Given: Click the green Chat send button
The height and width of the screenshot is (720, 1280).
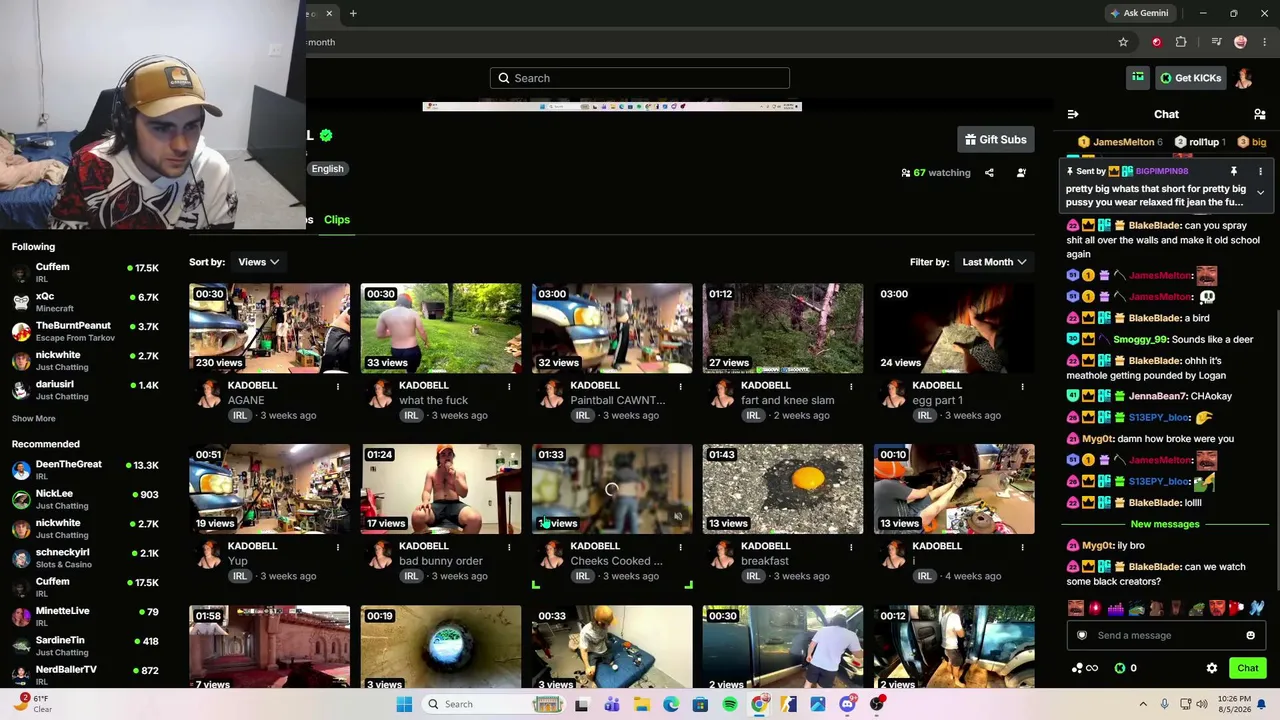Looking at the screenshot, I should click(x=1248, y=668).
